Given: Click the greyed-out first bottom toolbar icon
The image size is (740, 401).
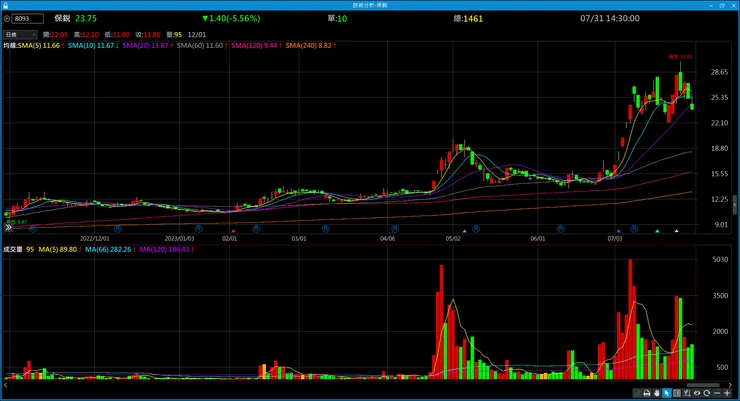Looking at the screenshot, I should 637,393.
